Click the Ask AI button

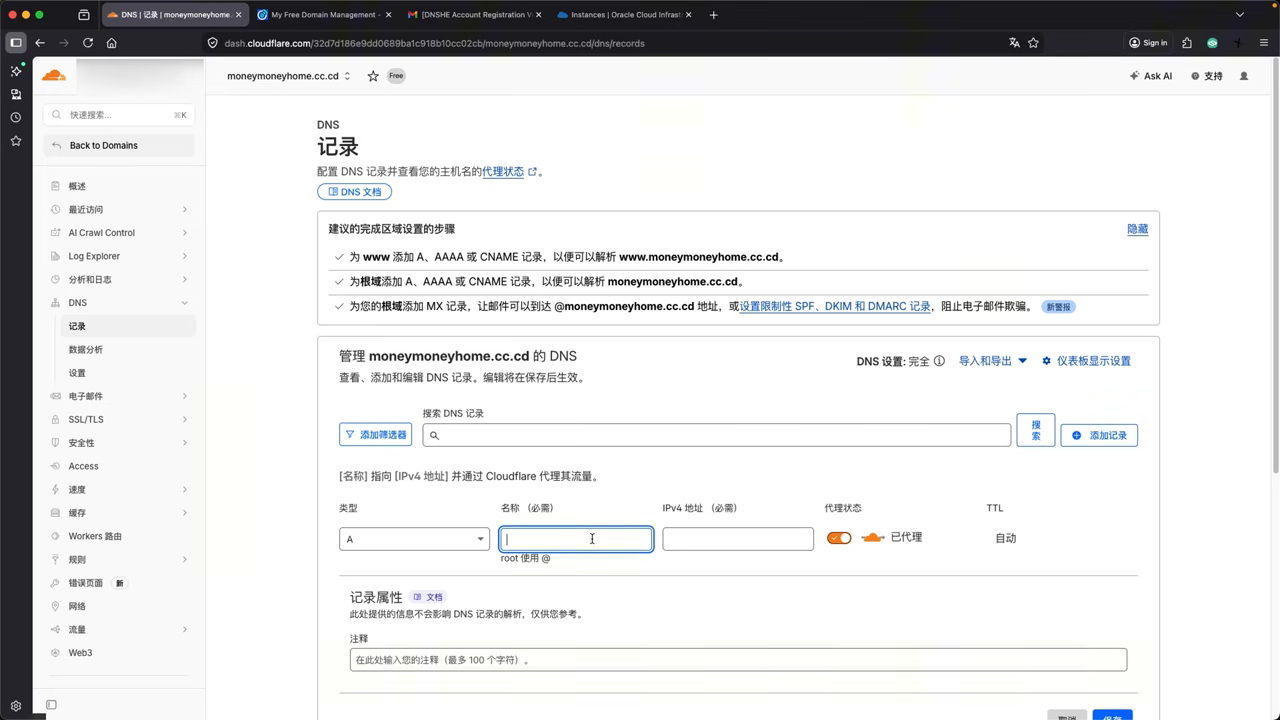click(x=1151, y=76)
